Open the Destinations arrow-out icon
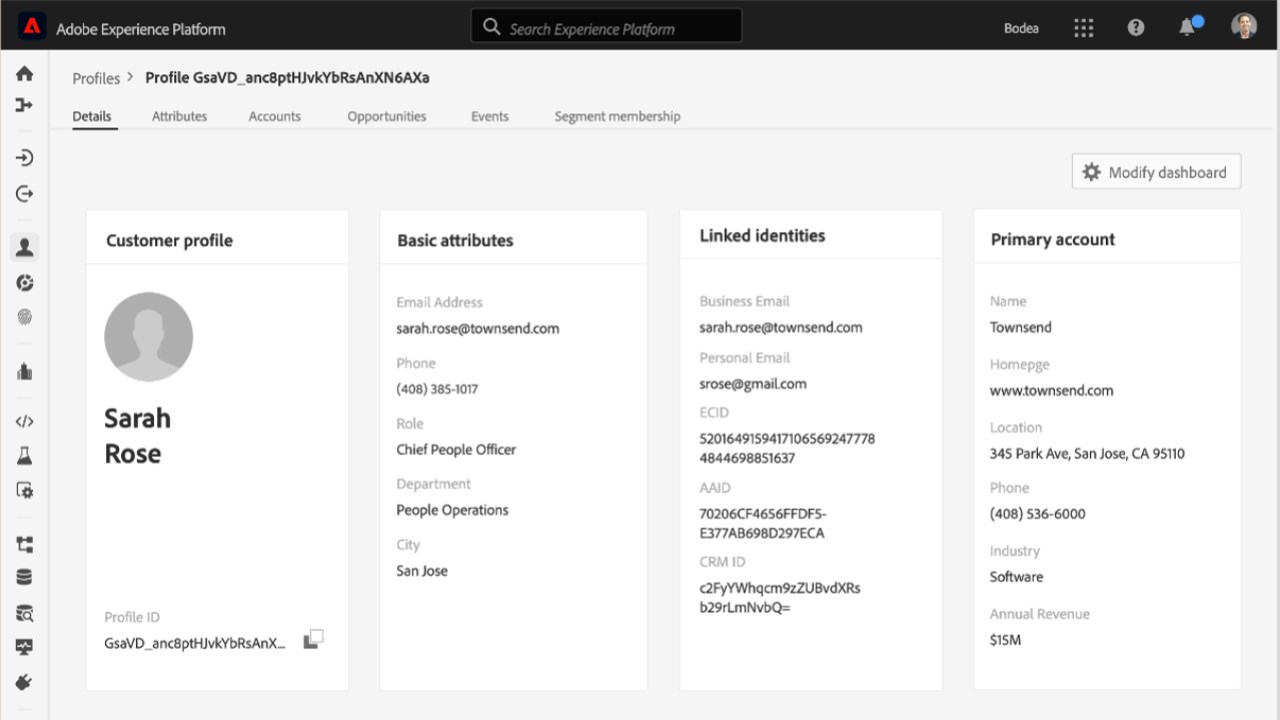The height and width of the screenshot is (720, 1280). tap(25, 193)
